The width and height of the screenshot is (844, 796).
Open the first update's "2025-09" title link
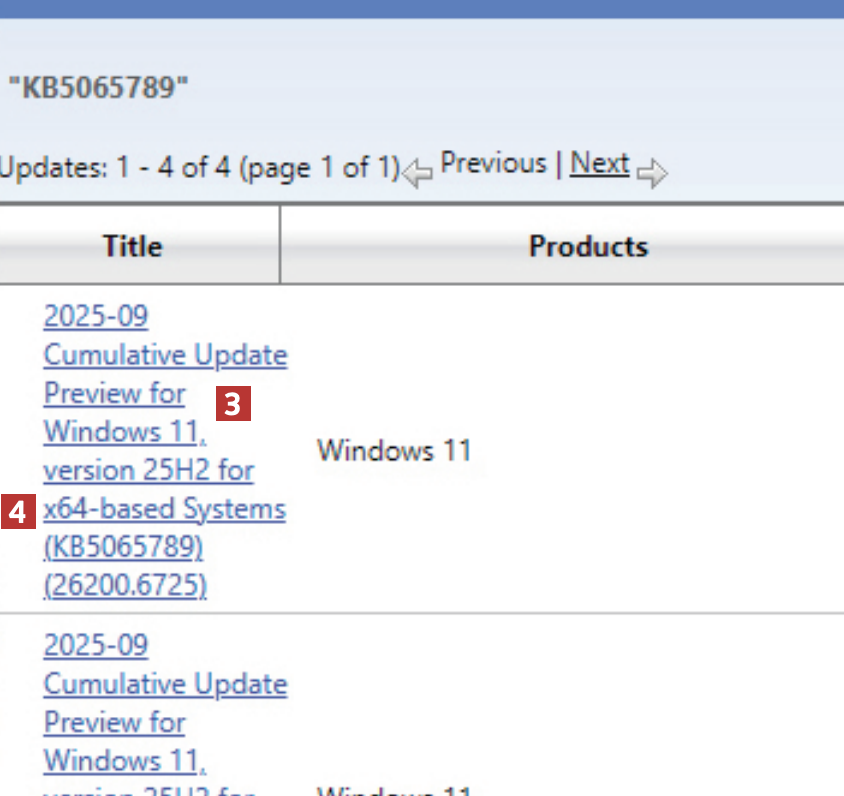tap(96, 317)
